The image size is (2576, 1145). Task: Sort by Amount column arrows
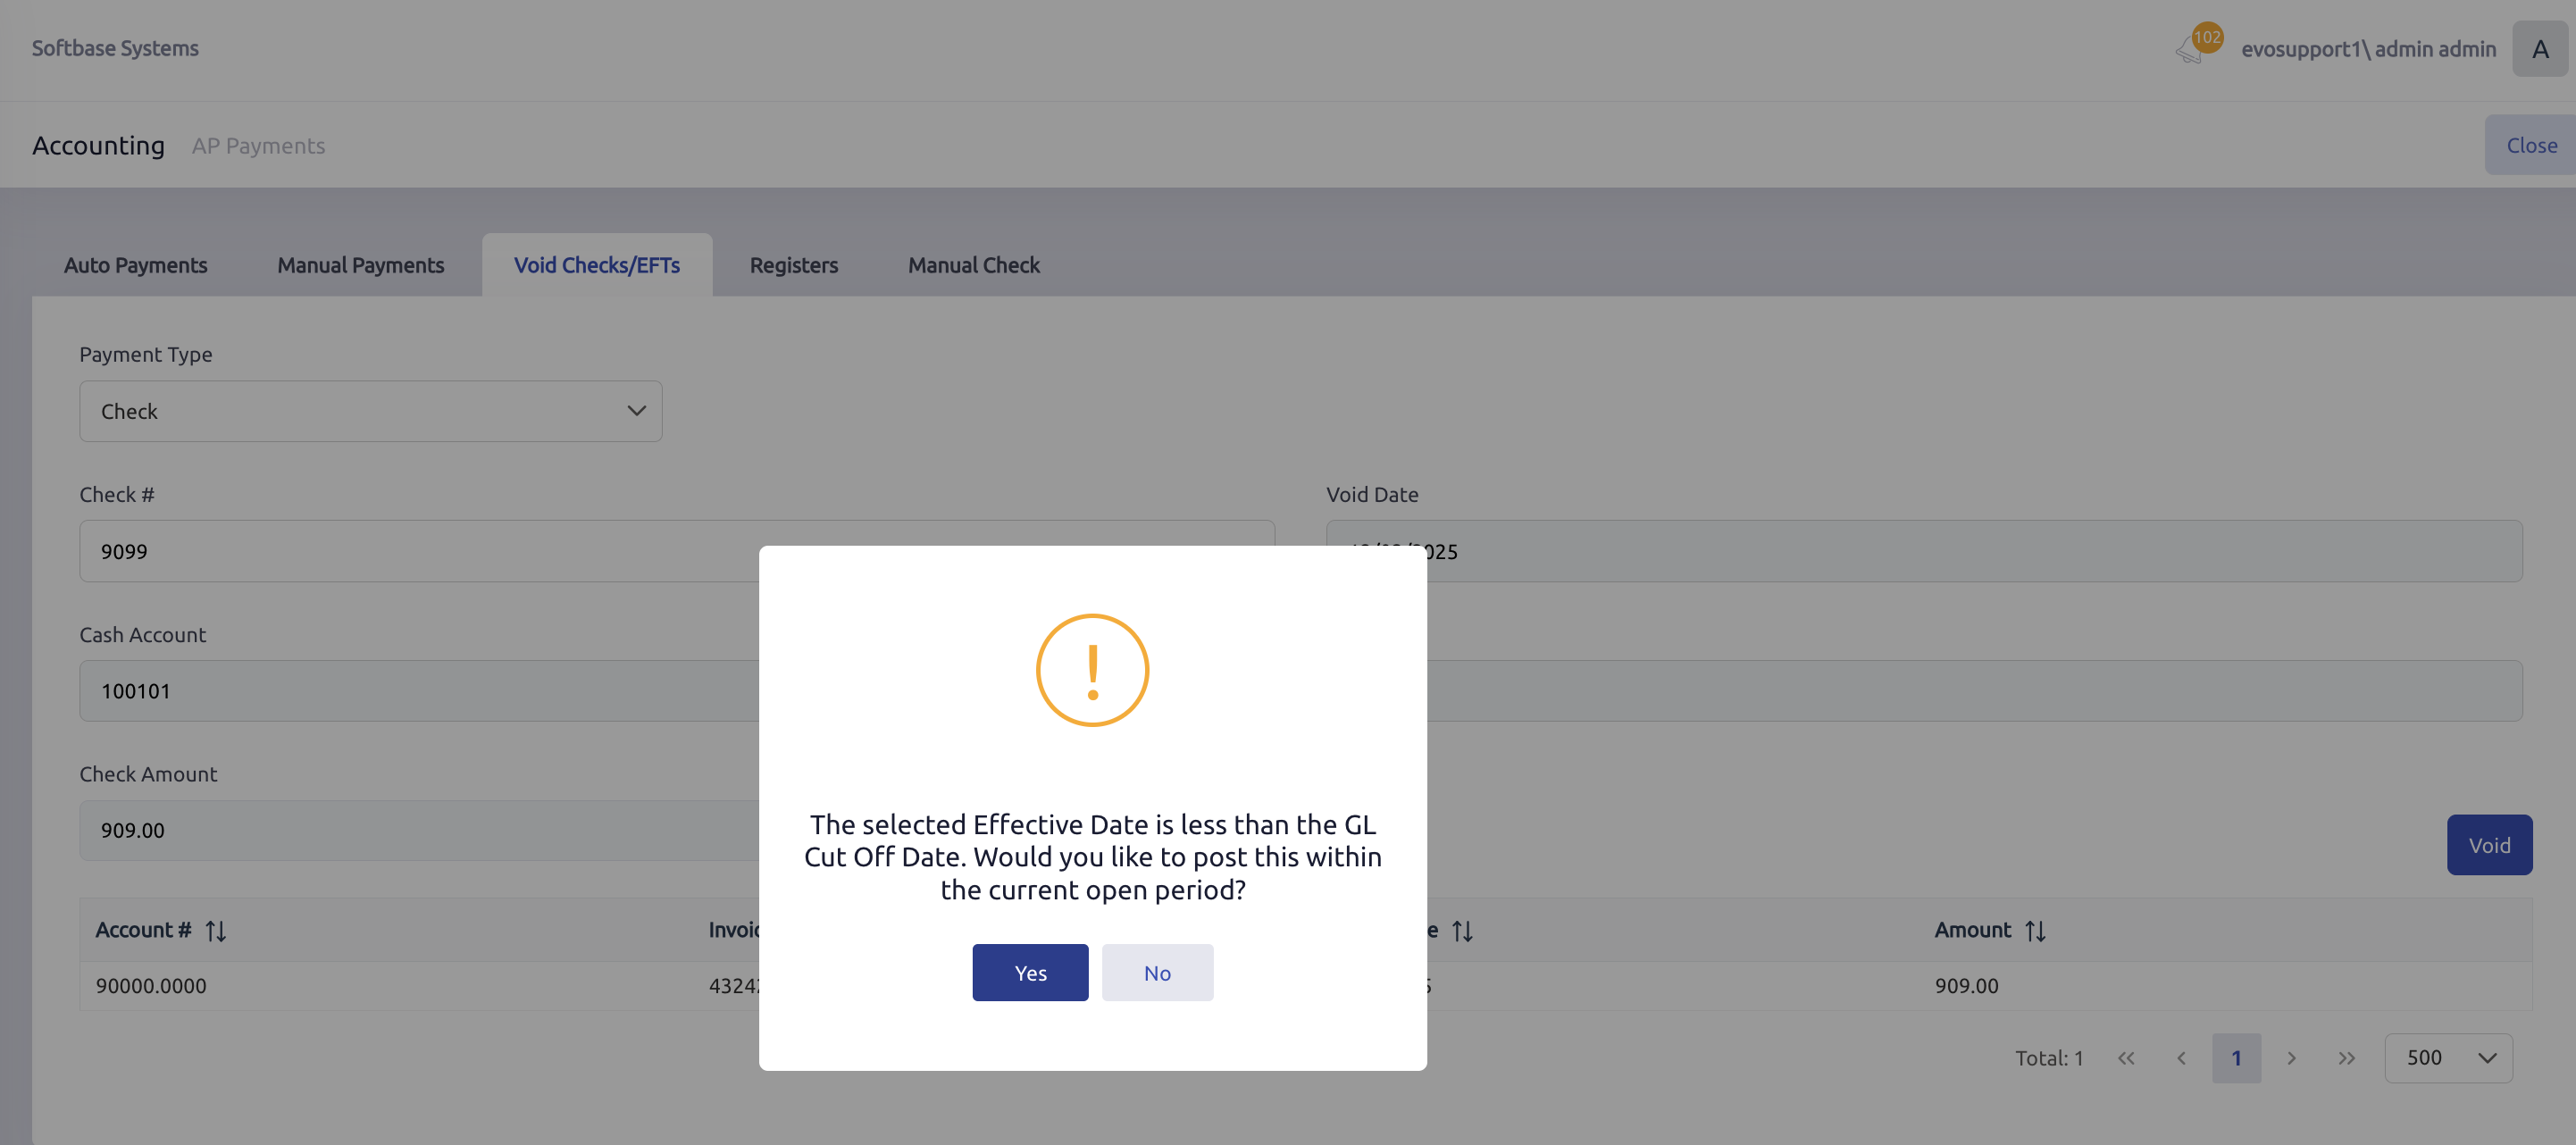click(2034, 931)
